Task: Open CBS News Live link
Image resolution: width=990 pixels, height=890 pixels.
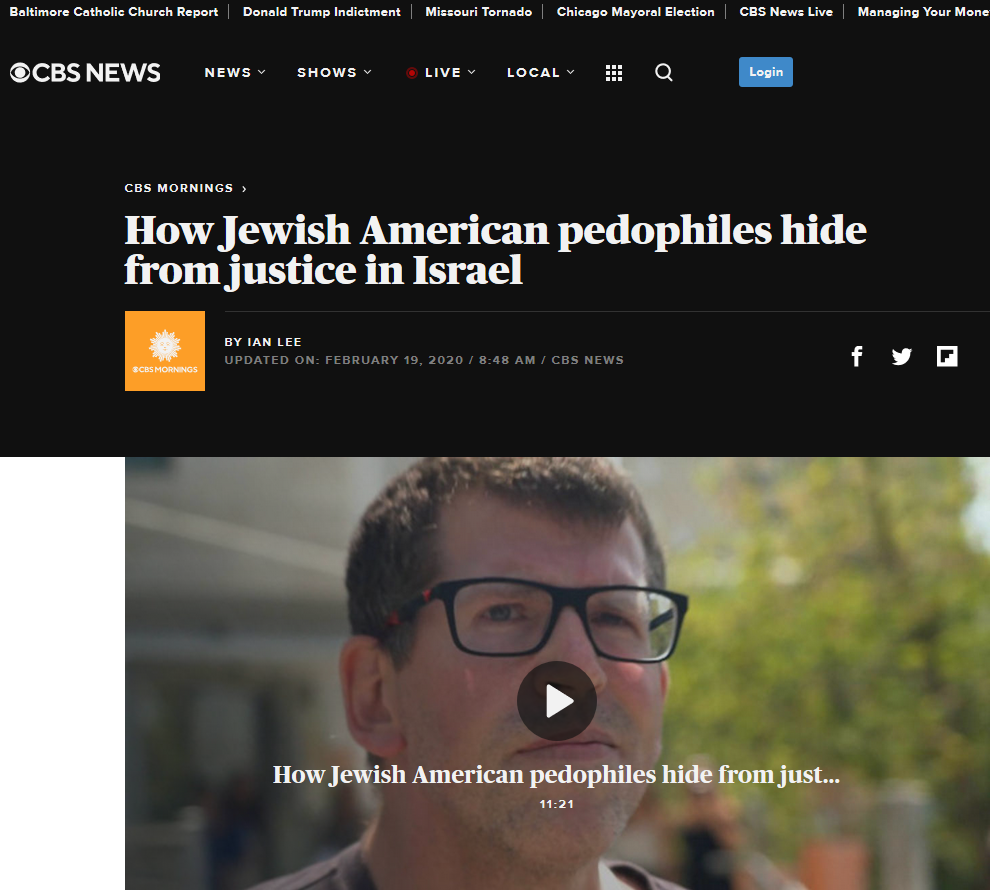Action: click(x=786, y=12)
